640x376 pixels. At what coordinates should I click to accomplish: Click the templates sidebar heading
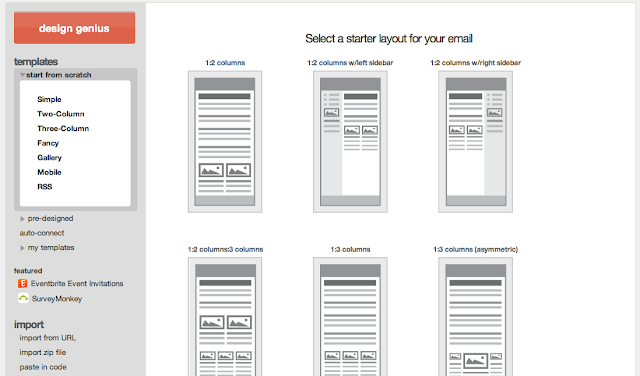[36, 62]
